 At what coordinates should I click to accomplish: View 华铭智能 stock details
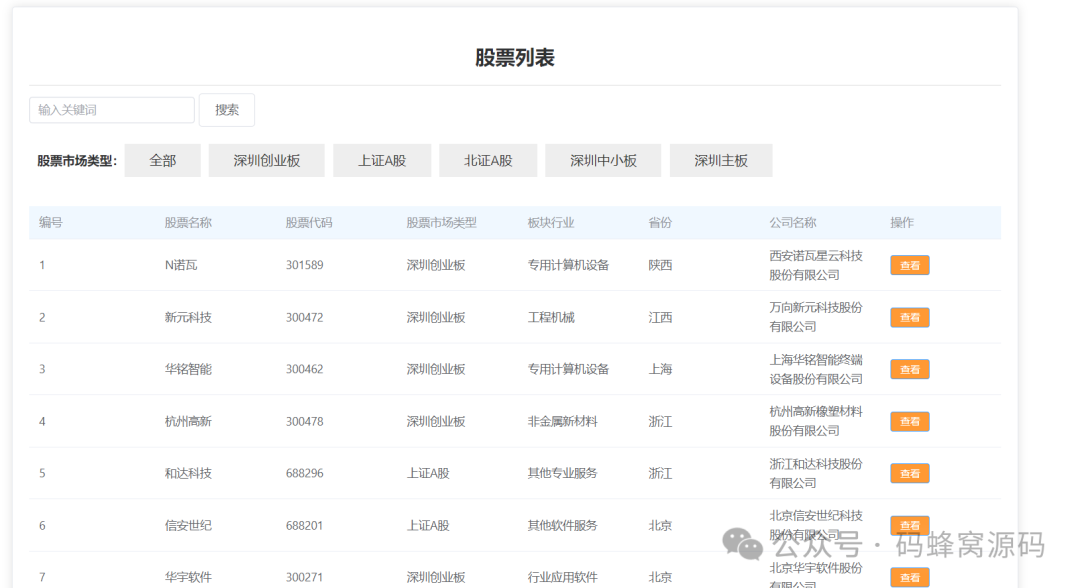coord(909,369)
